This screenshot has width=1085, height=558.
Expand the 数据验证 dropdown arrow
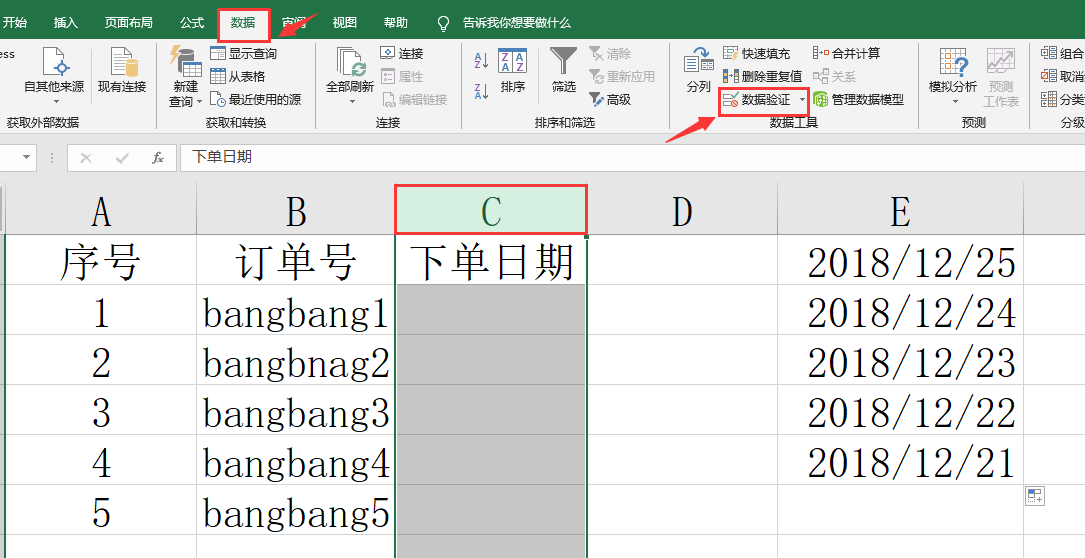pos(802,100)
